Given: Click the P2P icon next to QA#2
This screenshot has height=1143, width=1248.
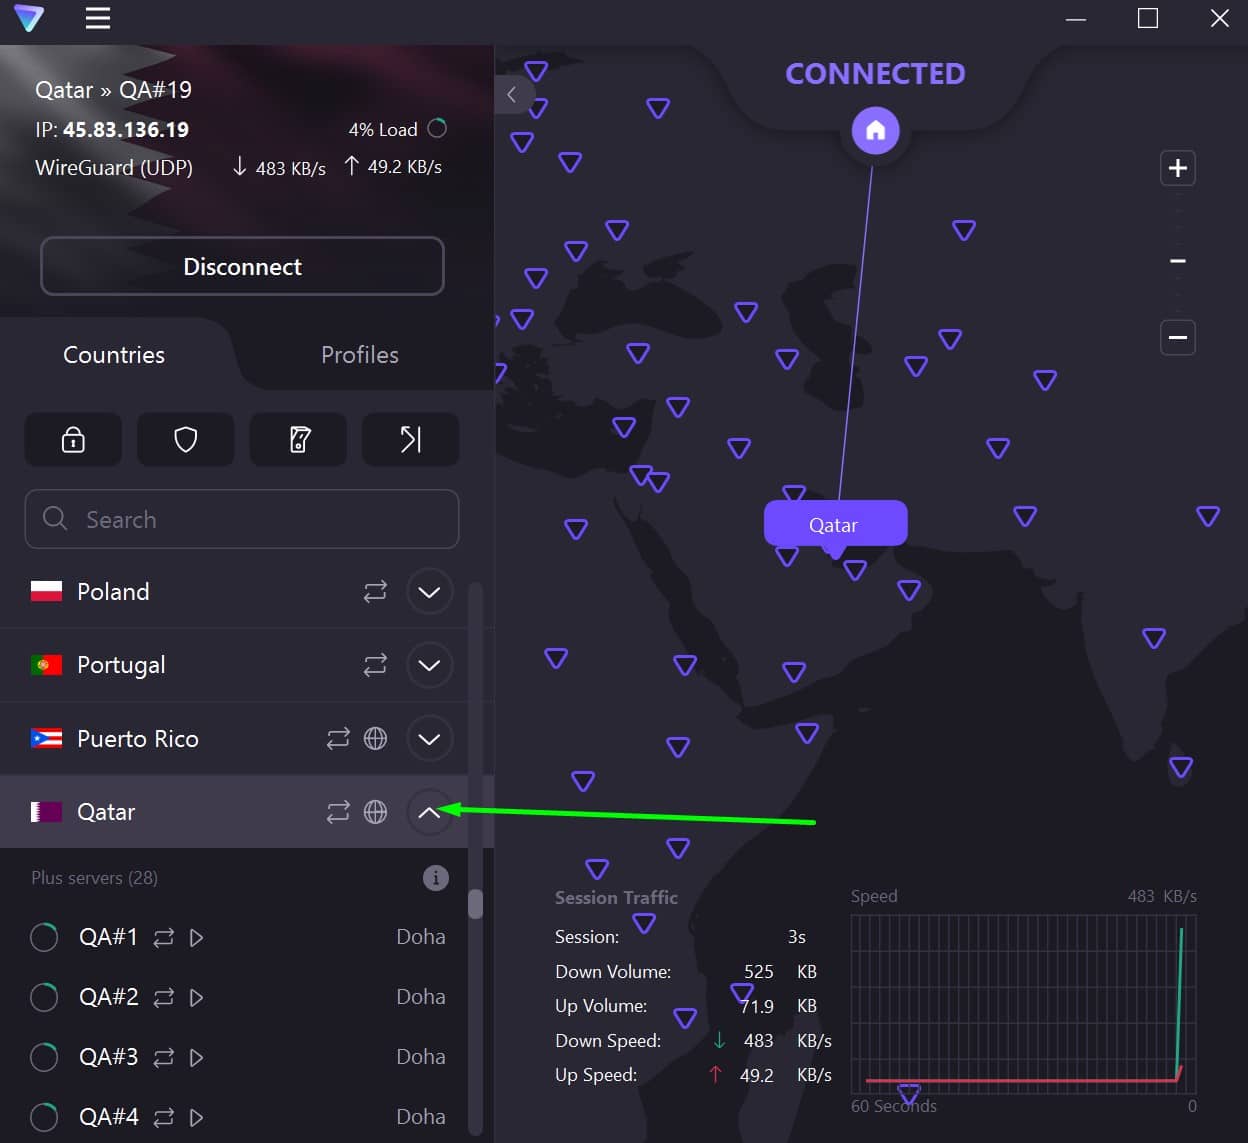Looking at the screenshot, I should [164, 998].
